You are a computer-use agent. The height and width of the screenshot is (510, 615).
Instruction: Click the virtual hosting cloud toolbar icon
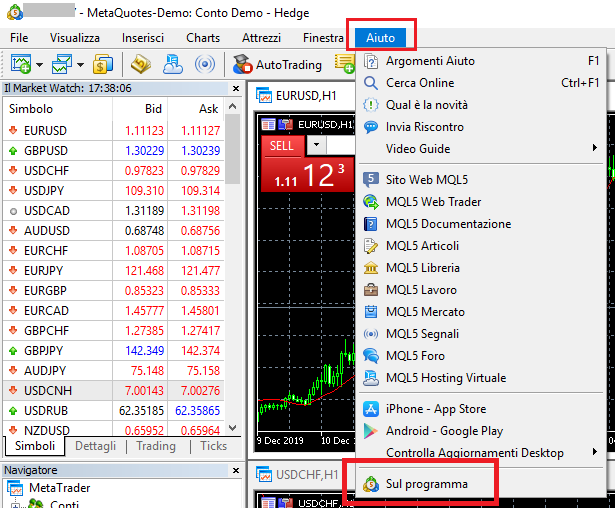pyautogui.click(x=173, y=64)
